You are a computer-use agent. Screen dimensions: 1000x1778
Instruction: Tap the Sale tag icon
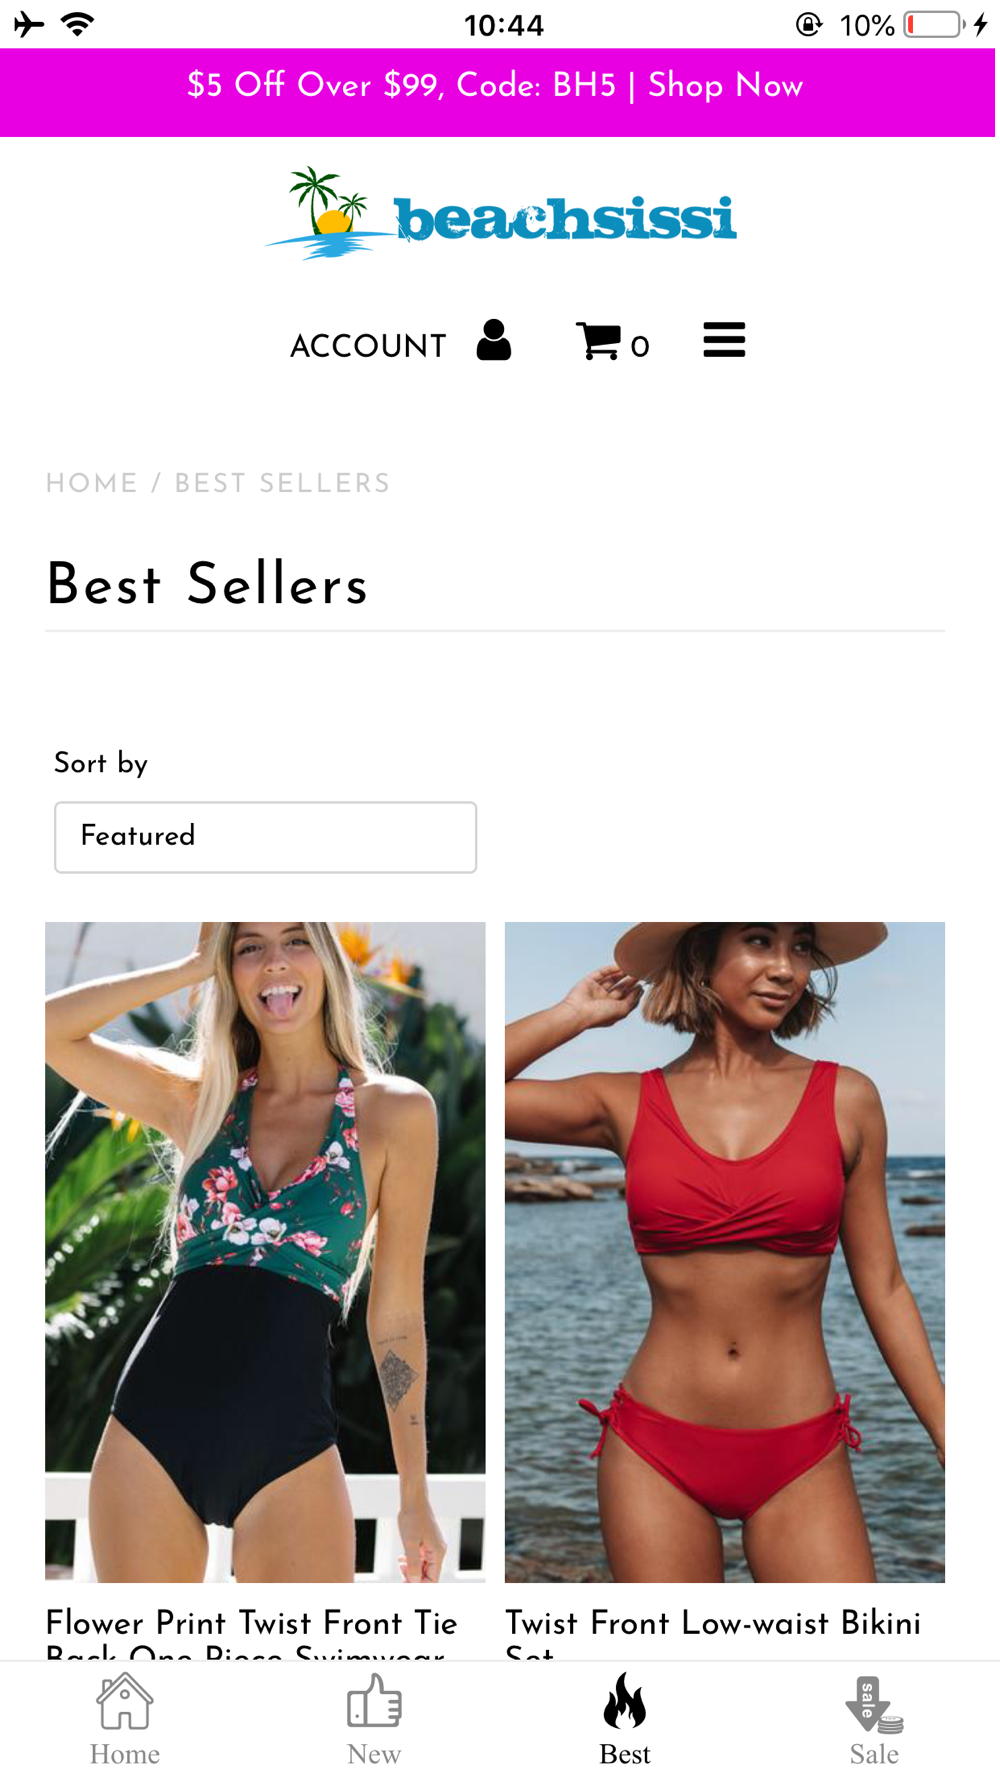pyautogui.click(x=874, y=1704)
